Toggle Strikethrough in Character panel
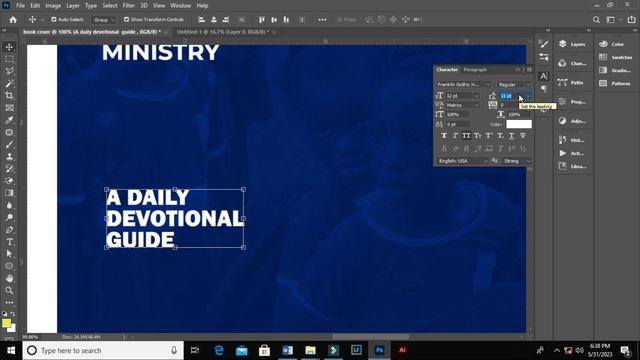 pos(522,136)
